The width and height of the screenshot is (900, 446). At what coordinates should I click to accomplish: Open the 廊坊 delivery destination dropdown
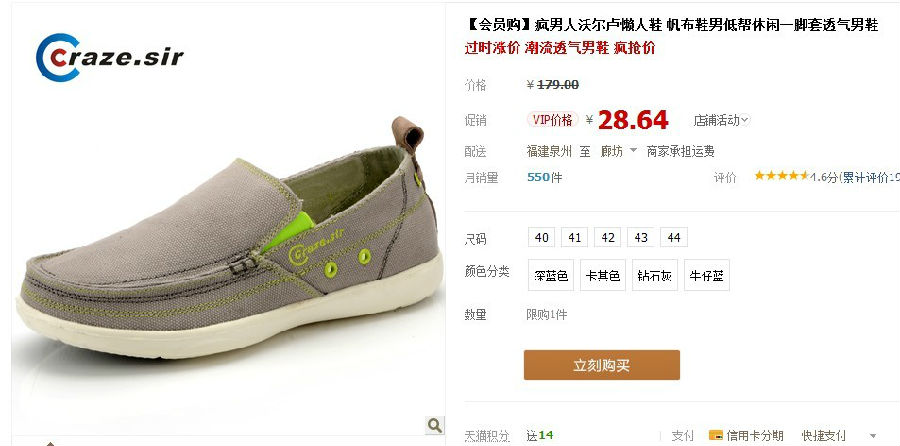(619, 152)
